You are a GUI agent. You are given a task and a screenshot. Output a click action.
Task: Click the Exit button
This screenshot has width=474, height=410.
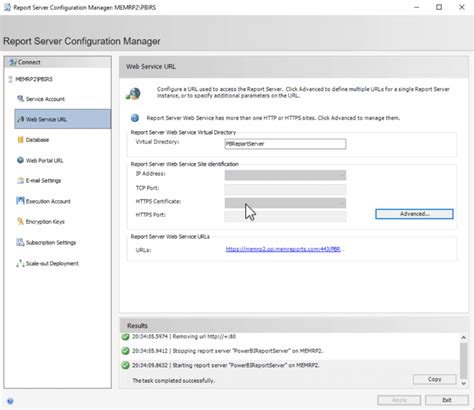pyautogui.click(x=447, y=400)
